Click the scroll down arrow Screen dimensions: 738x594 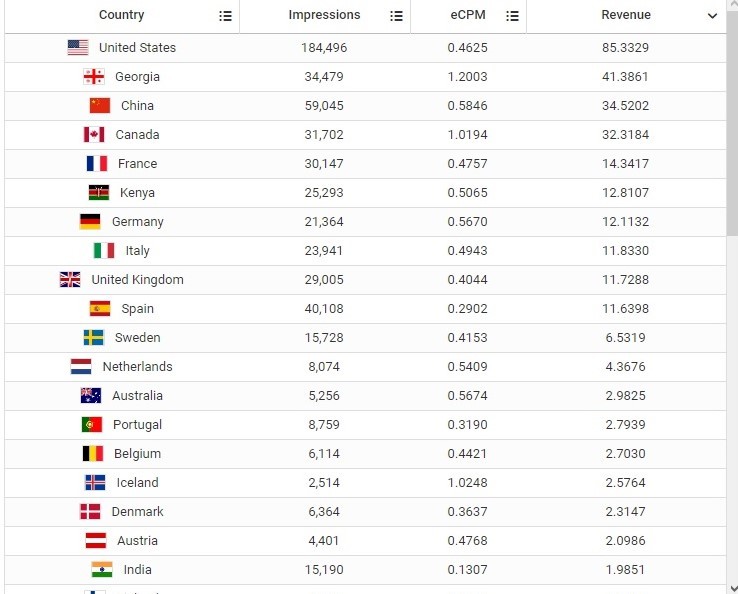click(733, 588)
